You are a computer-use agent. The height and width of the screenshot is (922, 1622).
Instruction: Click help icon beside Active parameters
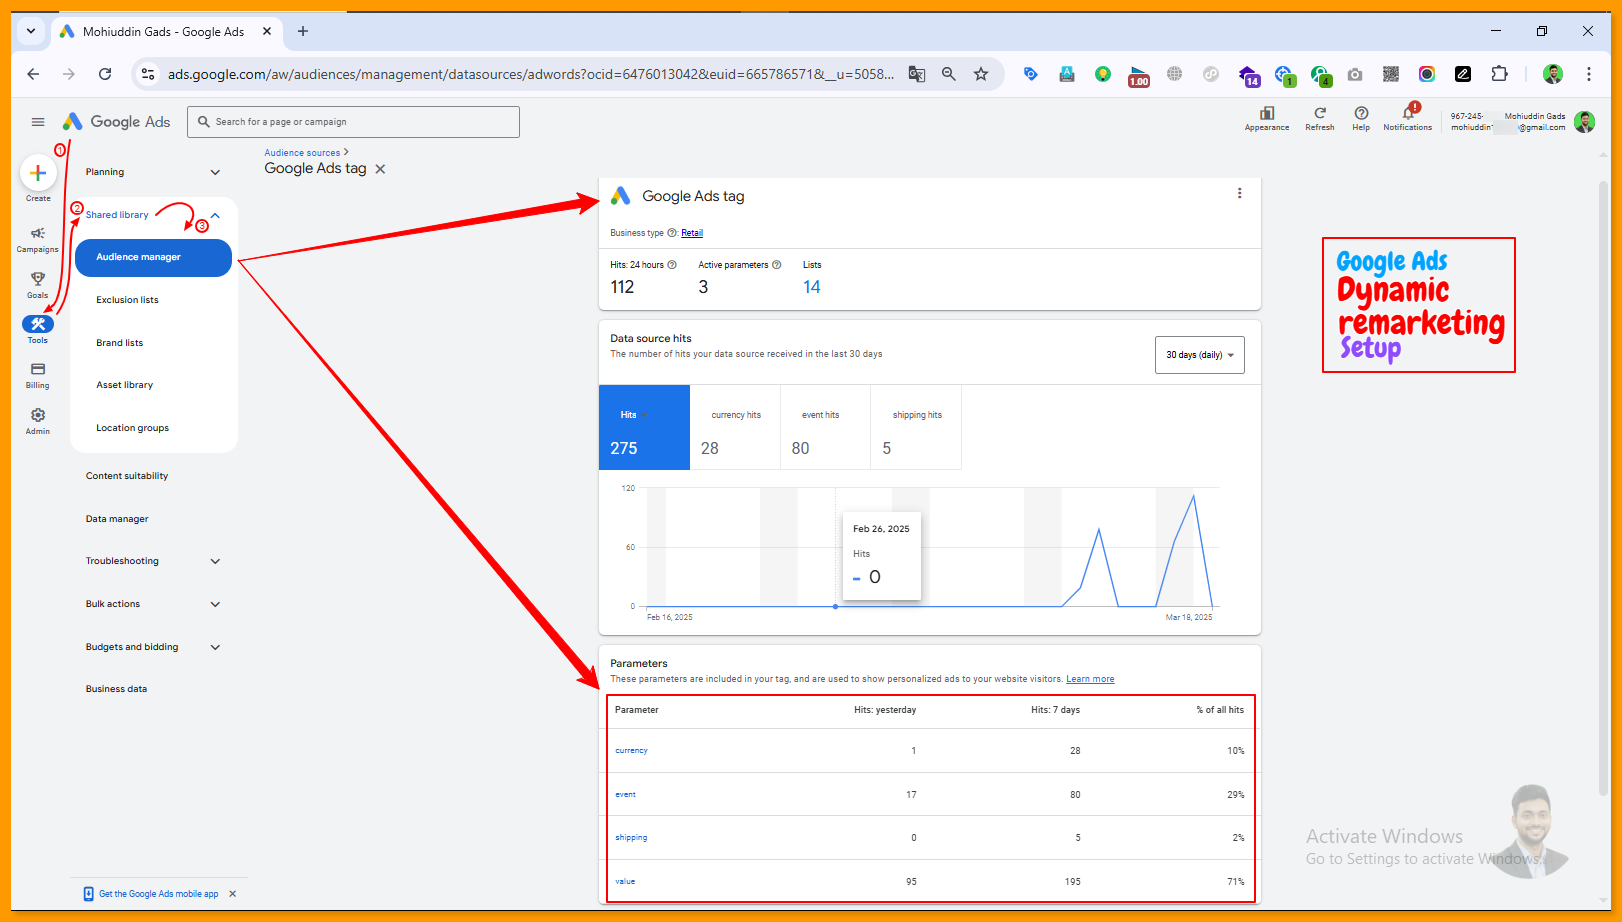click(x=776, y=265)
